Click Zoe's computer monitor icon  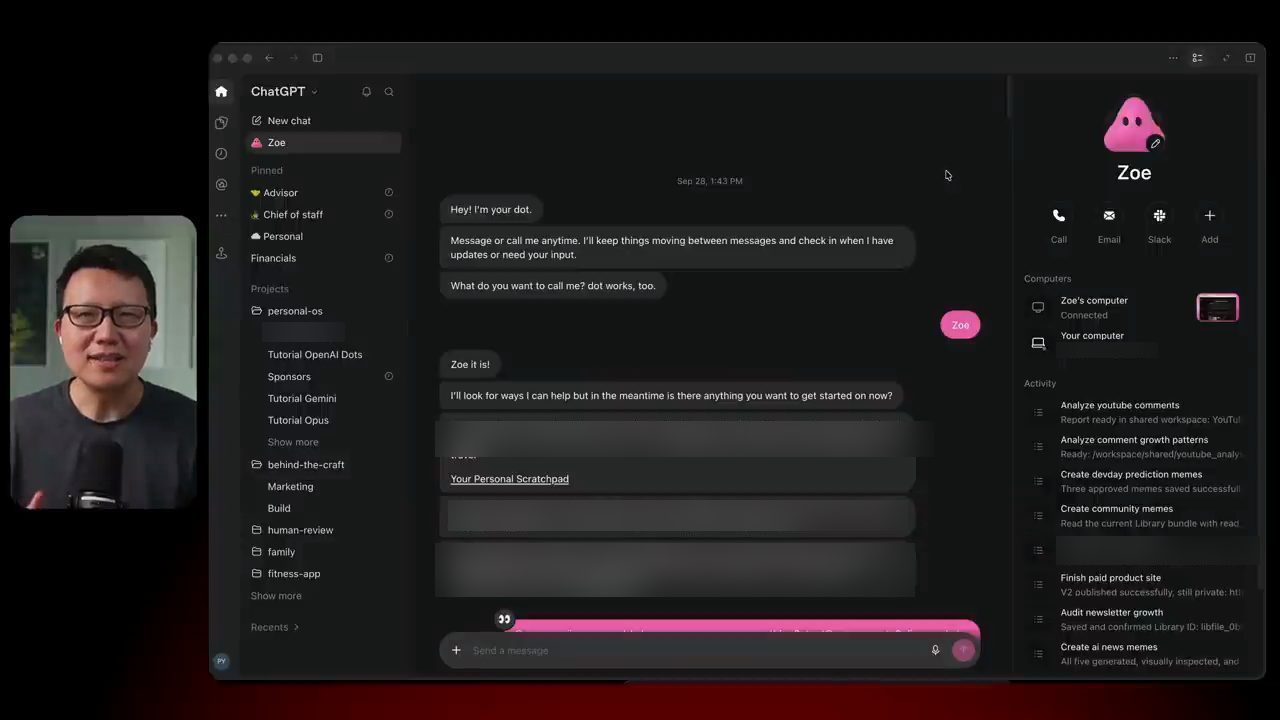point(1038,307)
